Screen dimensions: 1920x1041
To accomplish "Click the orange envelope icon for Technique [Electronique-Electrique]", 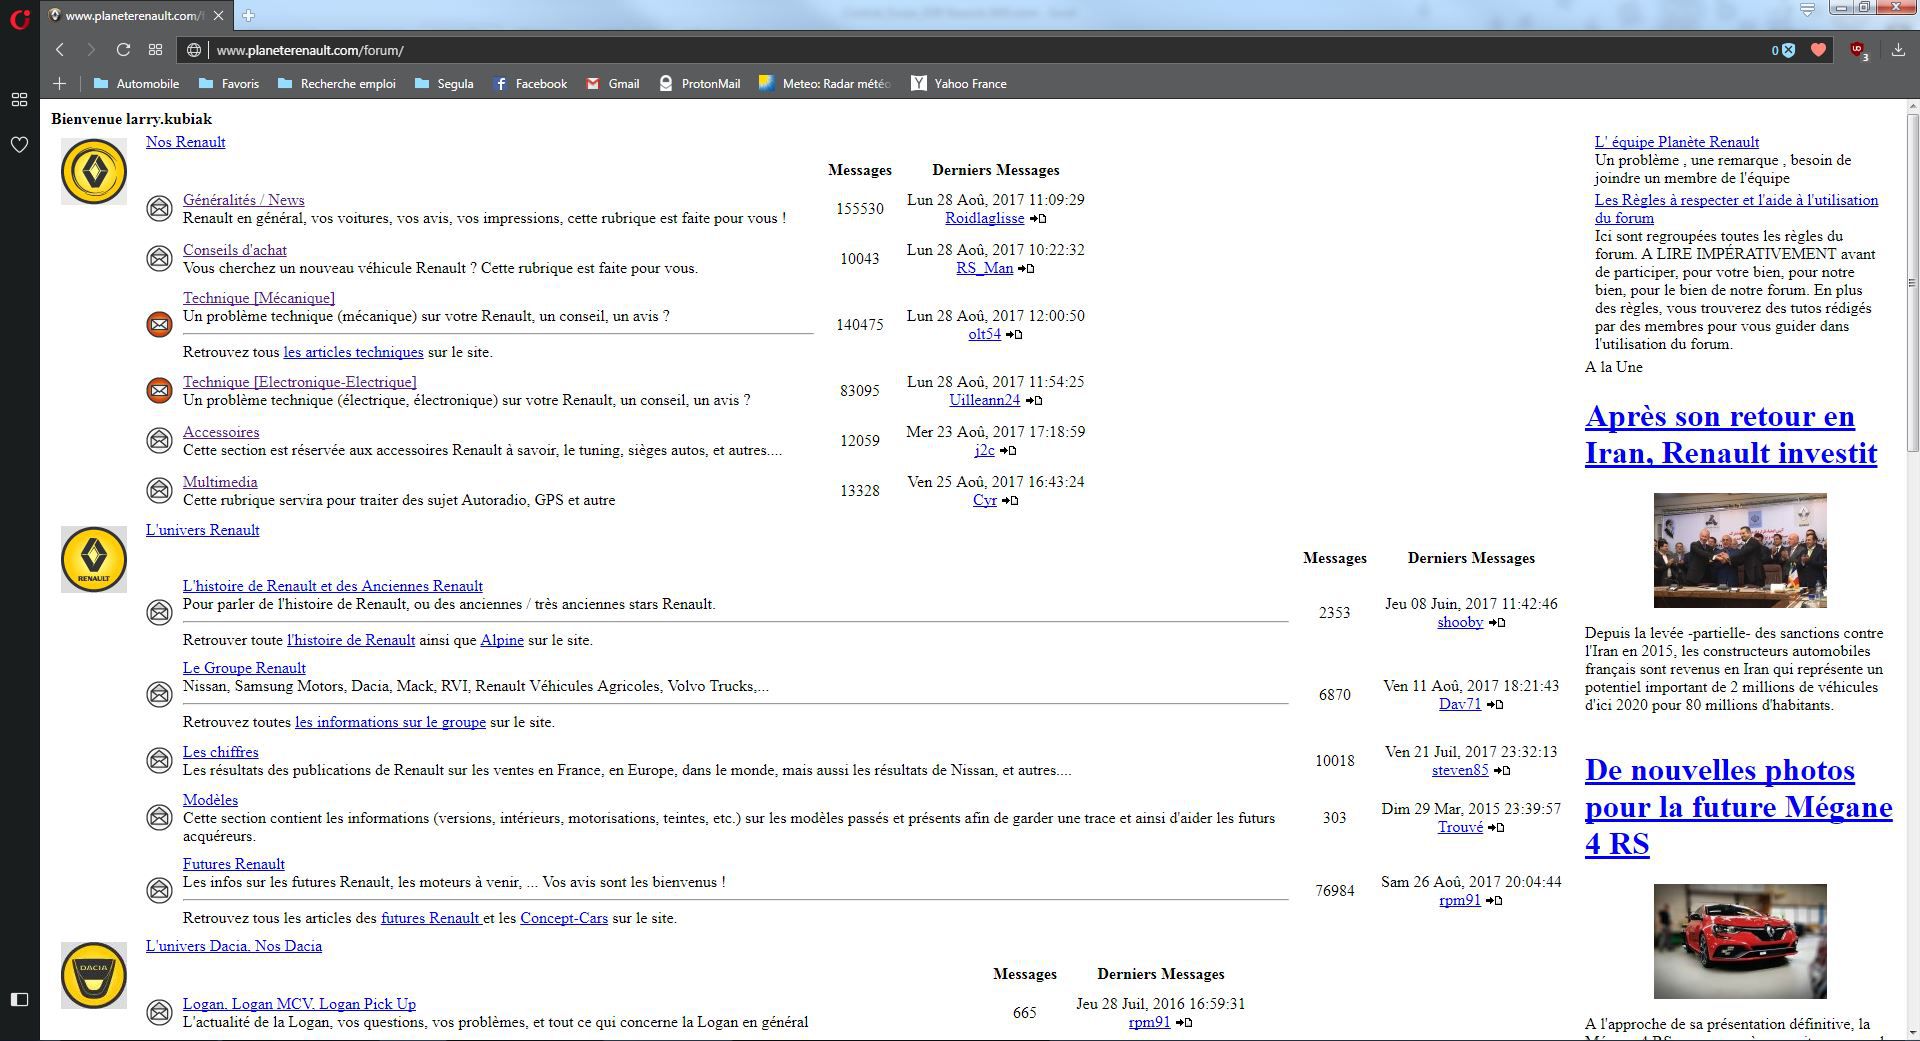I will pyautogui.click(x=159, y=390).
